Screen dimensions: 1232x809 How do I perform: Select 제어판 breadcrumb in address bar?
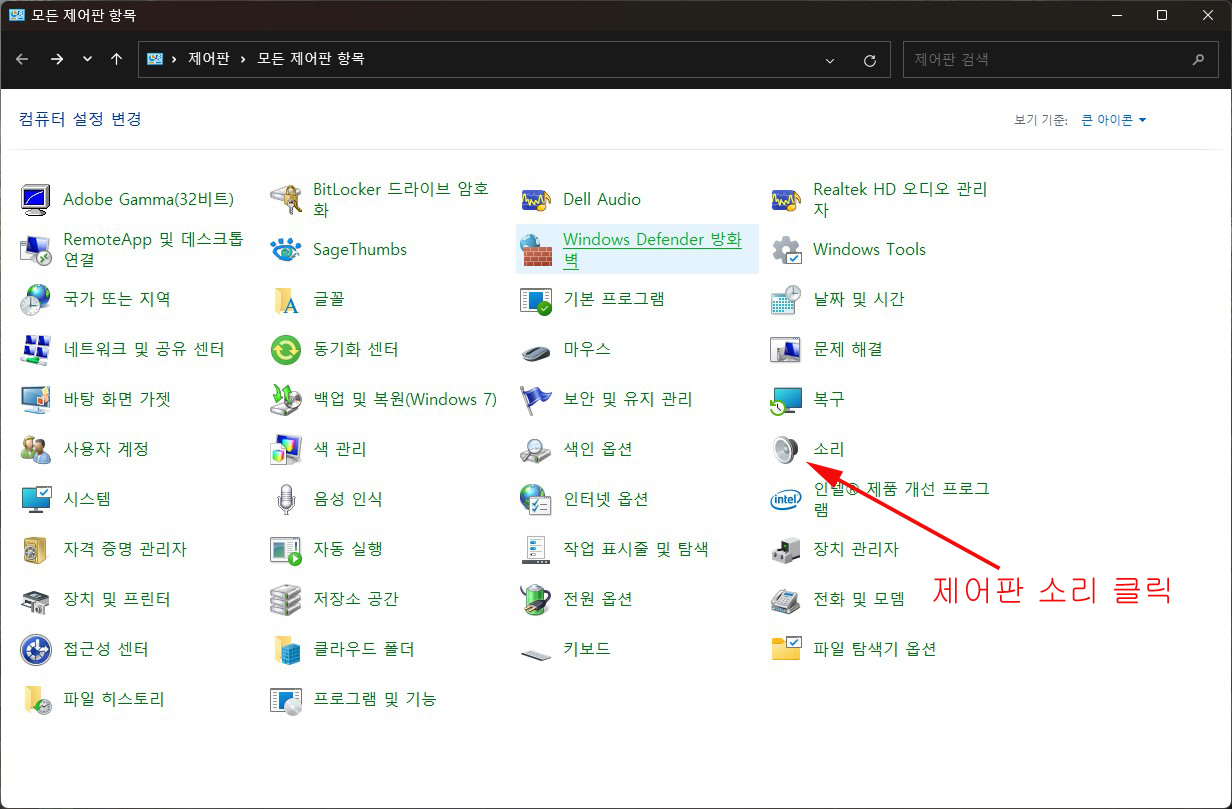coord(208,59)
